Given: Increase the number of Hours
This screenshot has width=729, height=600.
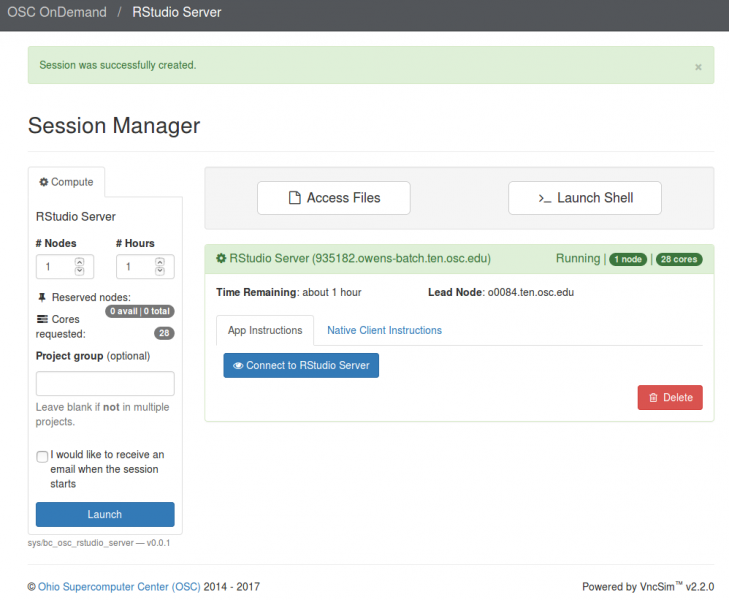Looking at the screenshot, I should pos(160,262).
